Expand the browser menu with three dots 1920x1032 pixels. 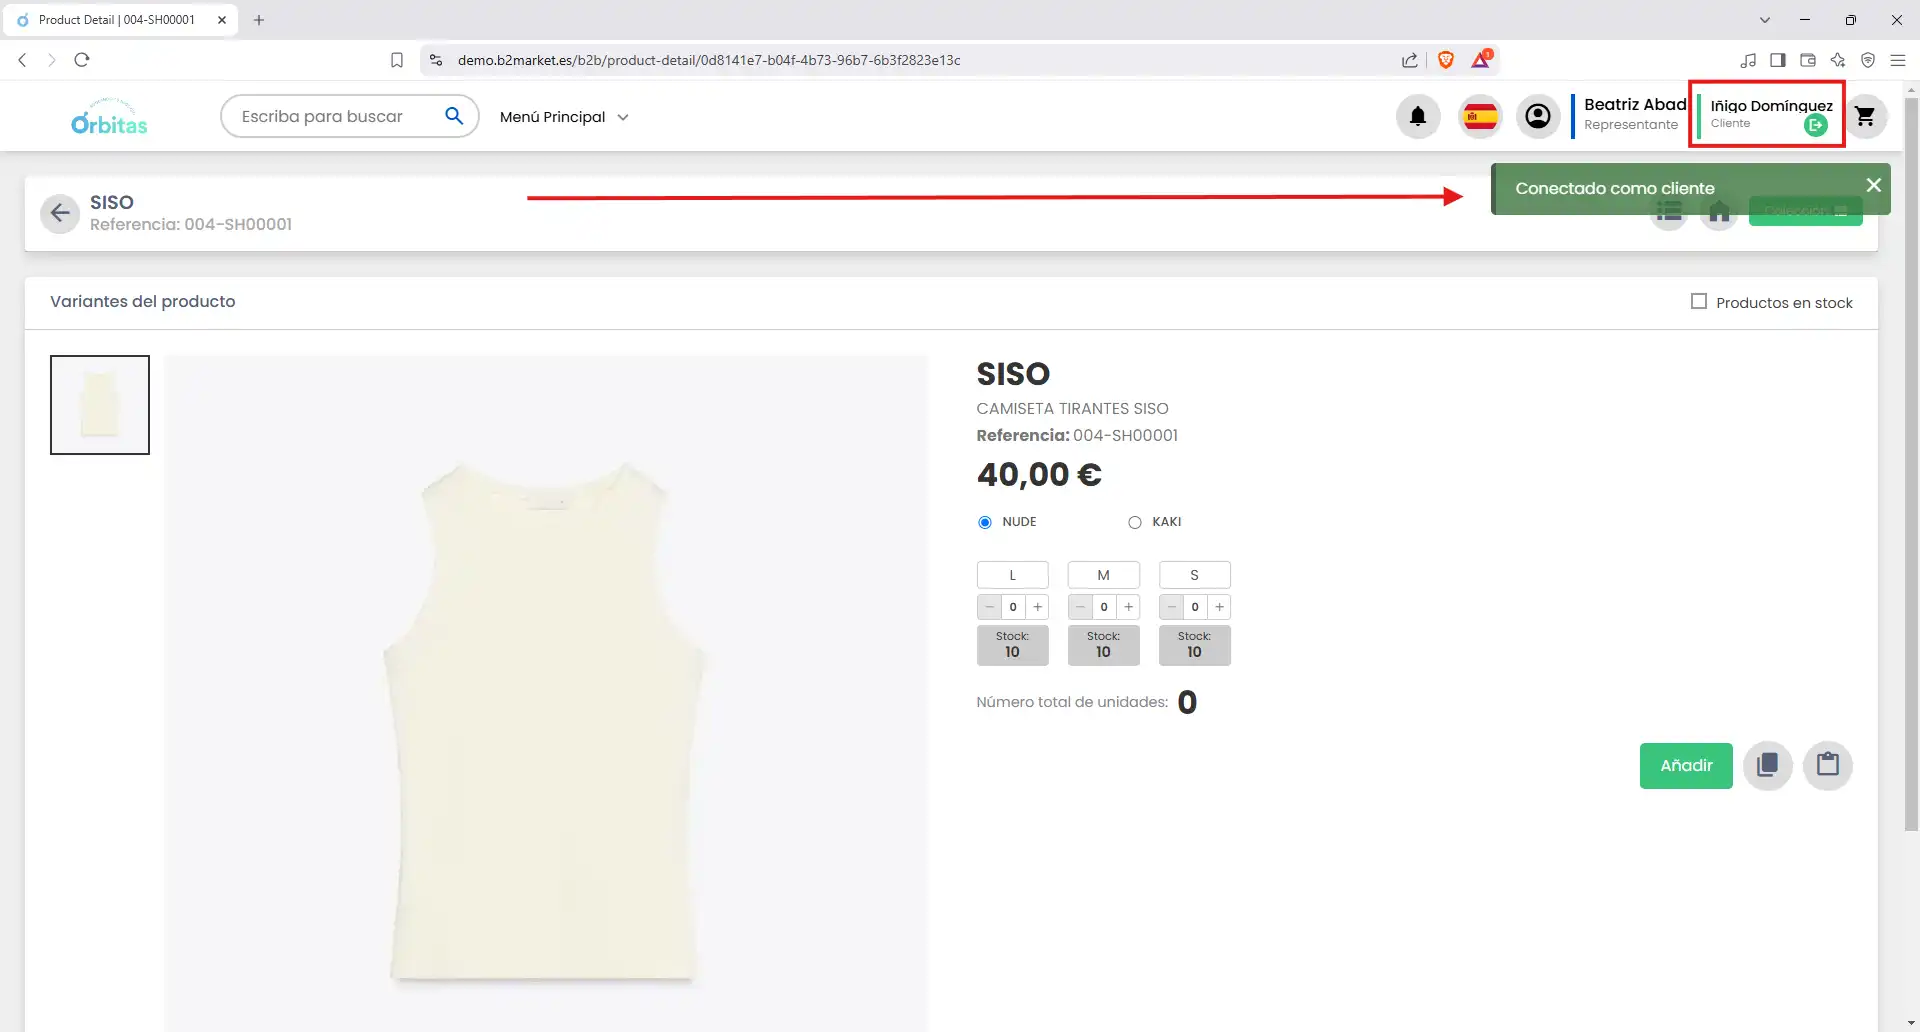(1898, 60)
